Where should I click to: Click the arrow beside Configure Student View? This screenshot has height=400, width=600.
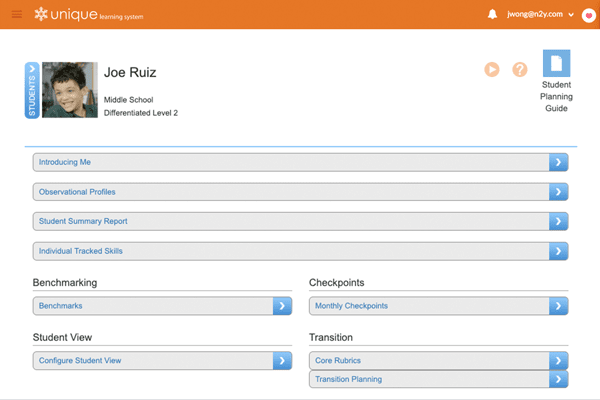282,361
